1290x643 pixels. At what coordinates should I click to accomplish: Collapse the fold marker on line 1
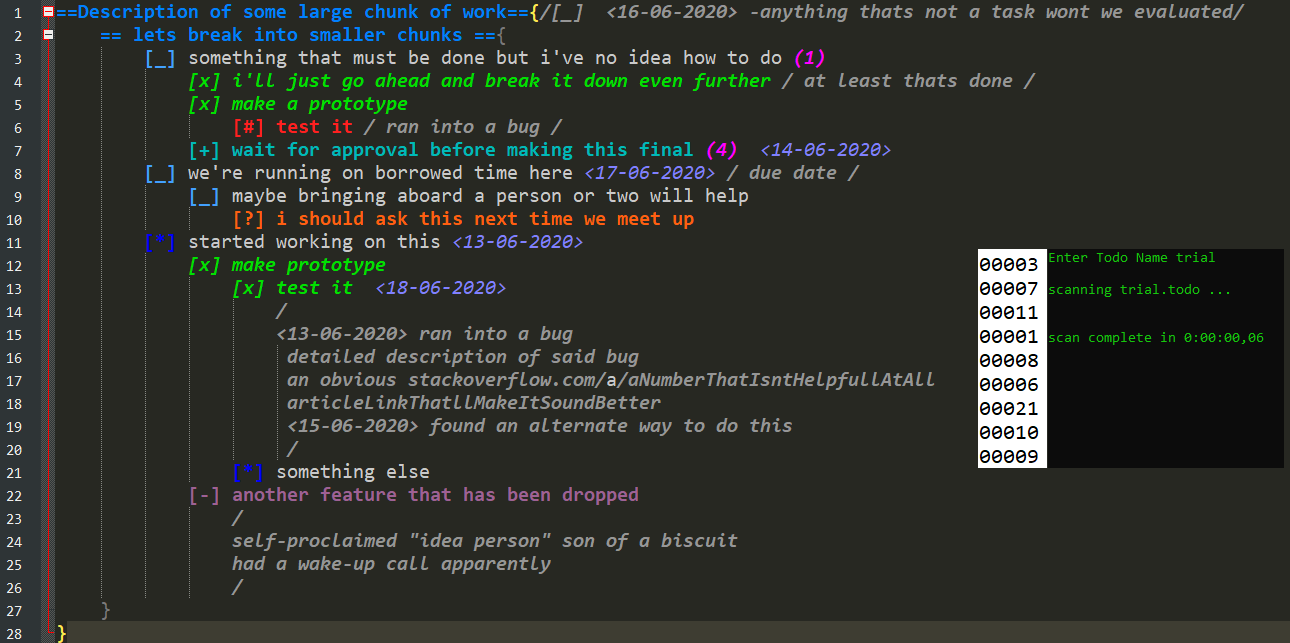tap(48, 12)
